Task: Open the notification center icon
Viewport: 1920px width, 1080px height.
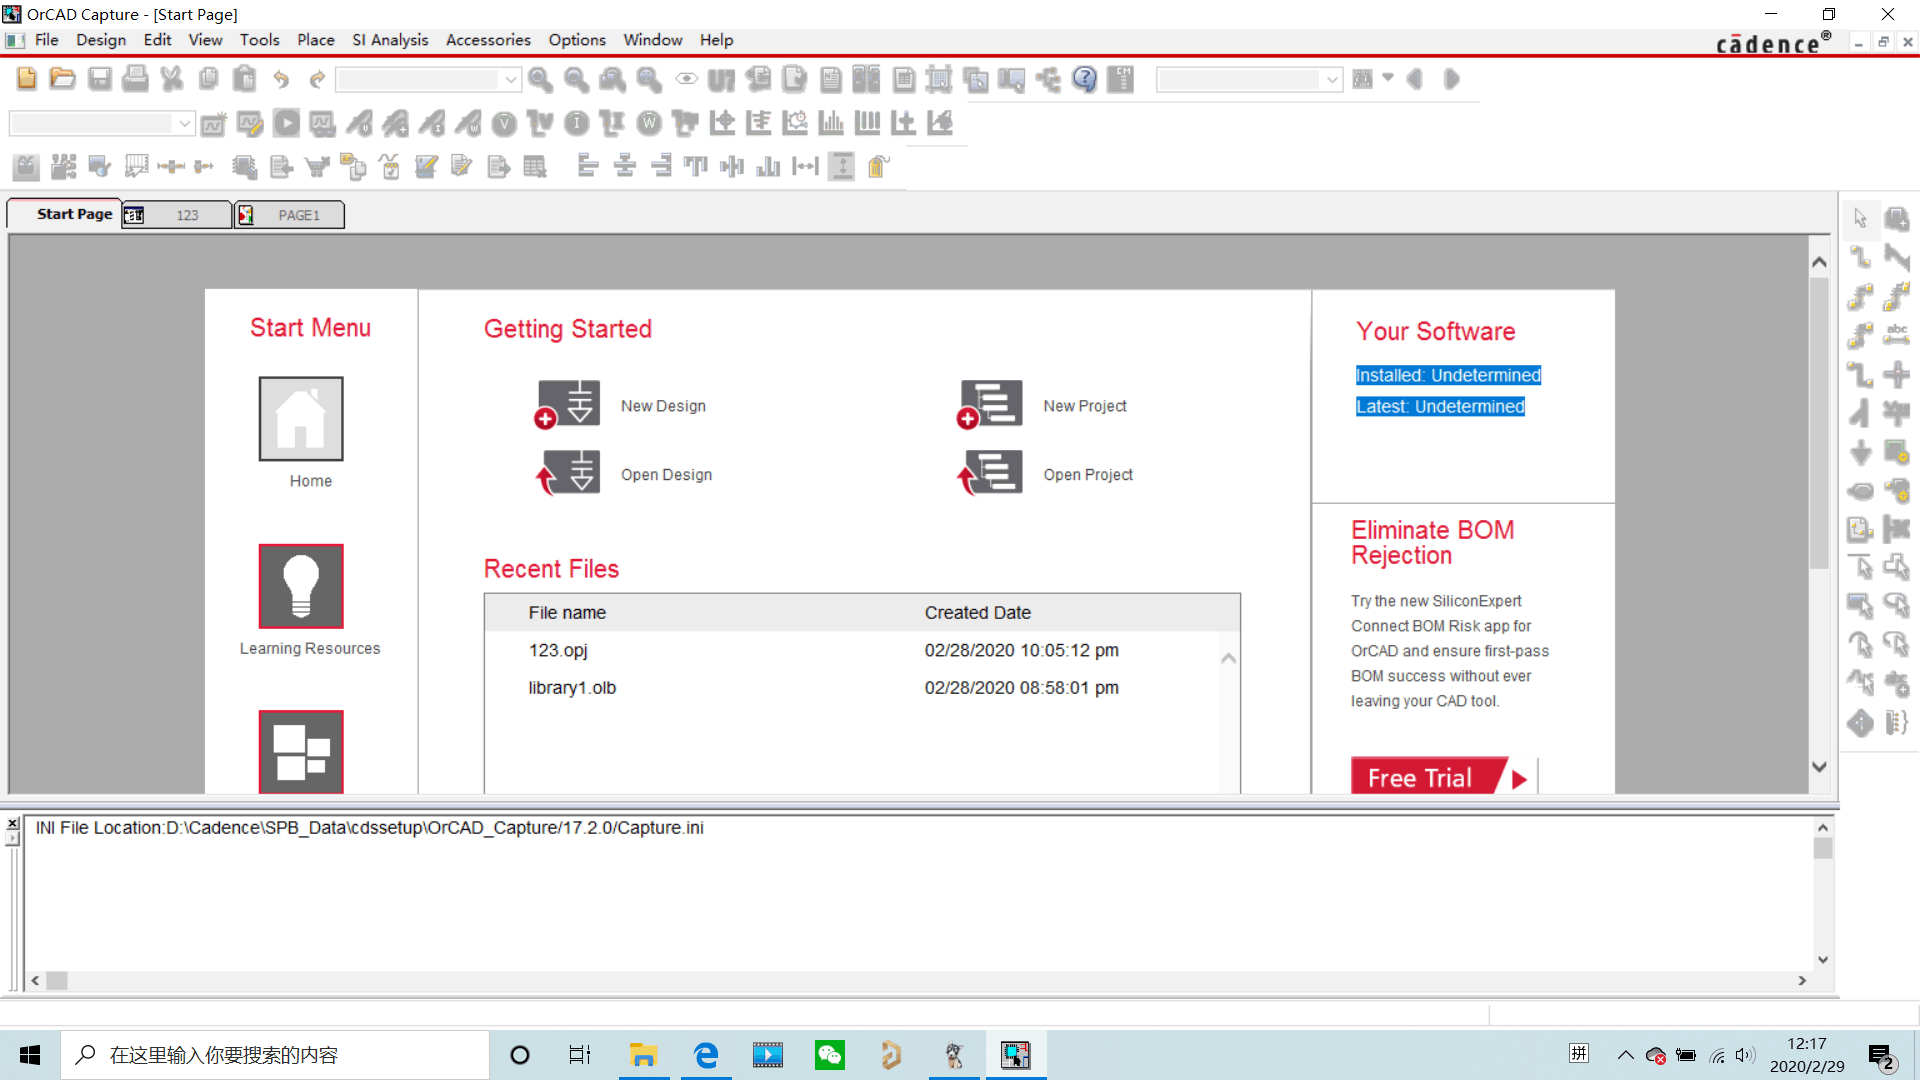Action: 1881,1056
